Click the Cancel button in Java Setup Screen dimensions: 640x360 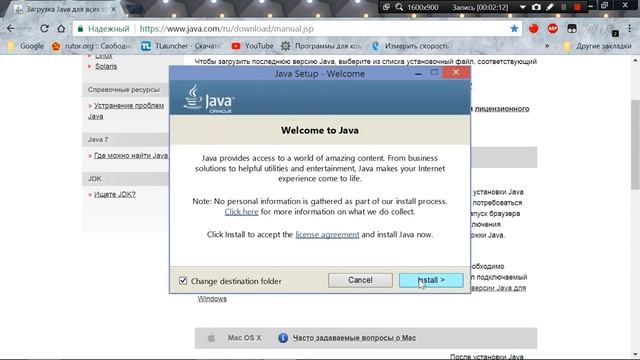(360, 280)
